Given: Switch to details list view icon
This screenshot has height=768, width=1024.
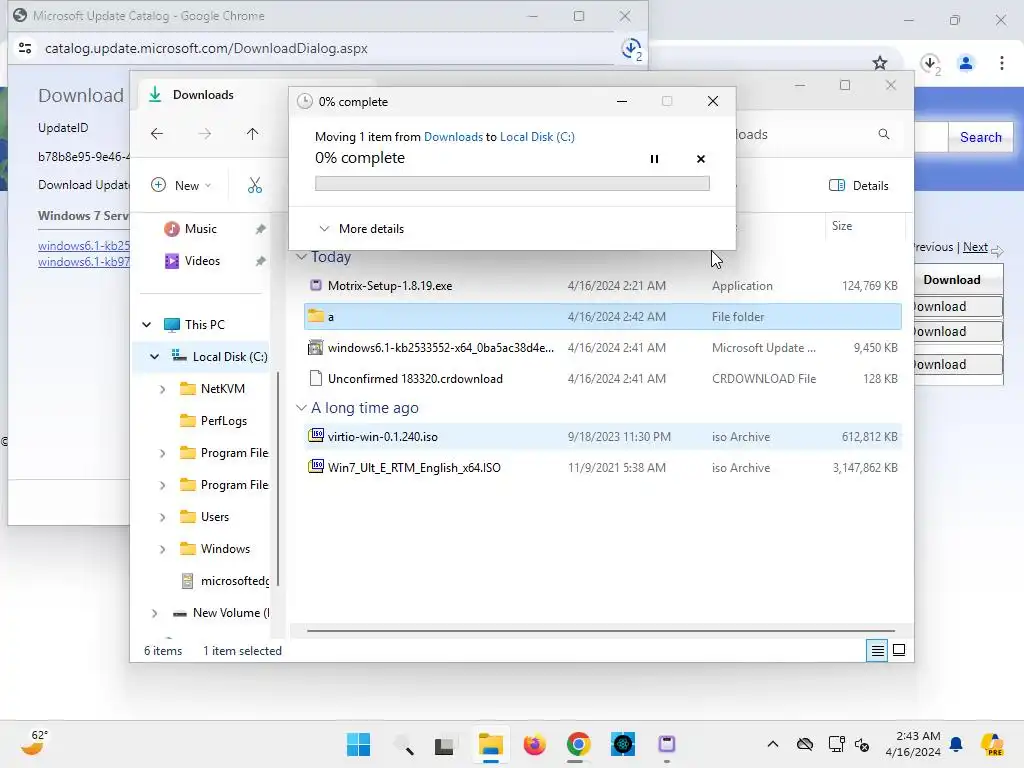Looking at the screenshot, I should coord(877,650).
